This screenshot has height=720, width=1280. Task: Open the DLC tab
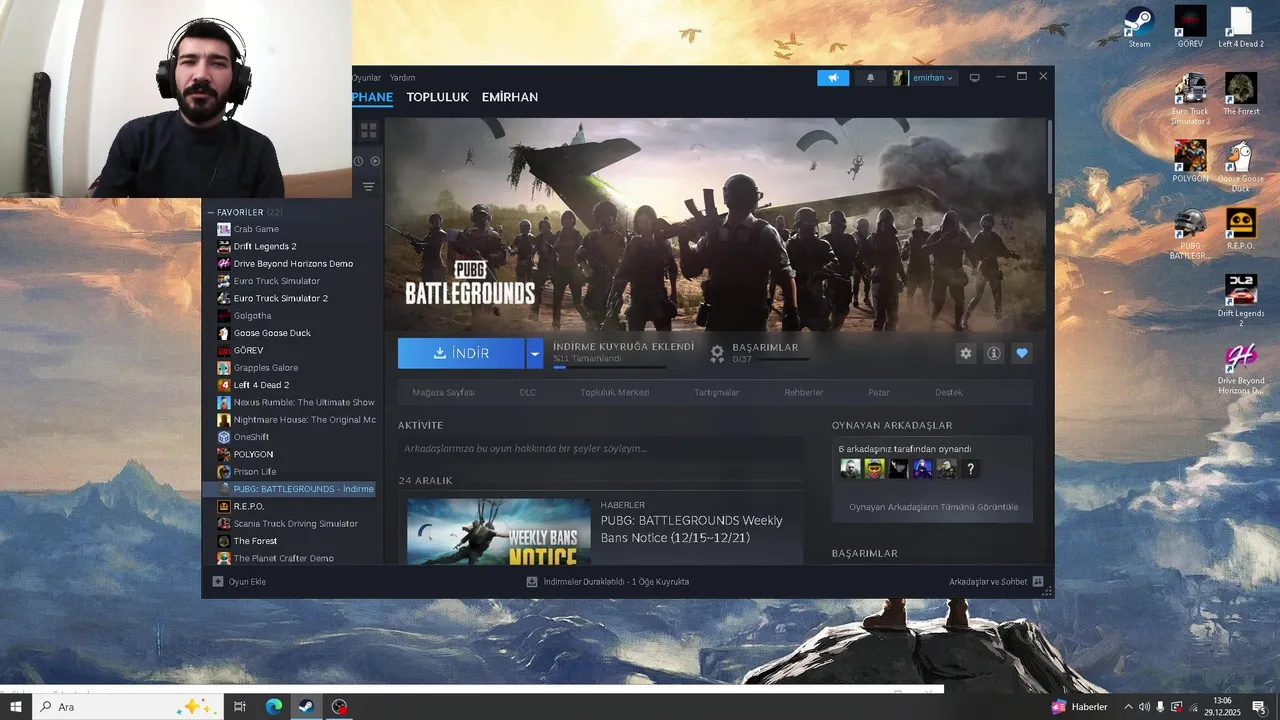click(528, 392)
